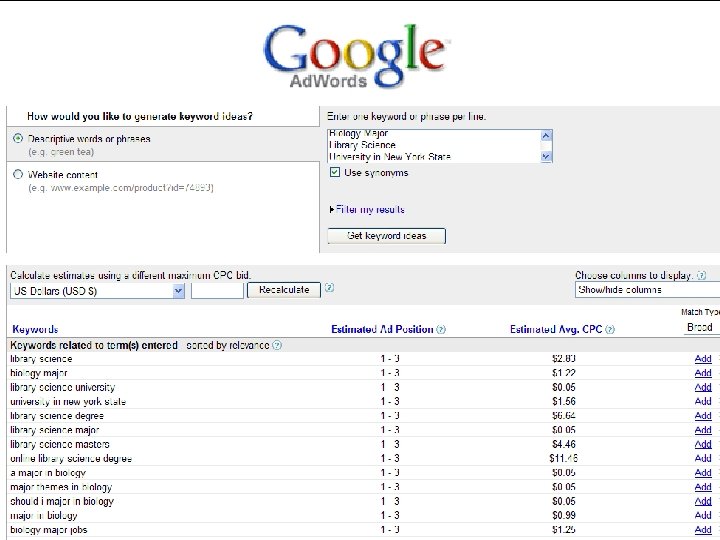Add library science university keyword
Screen dimensions: 720x540
pos(703,387)
